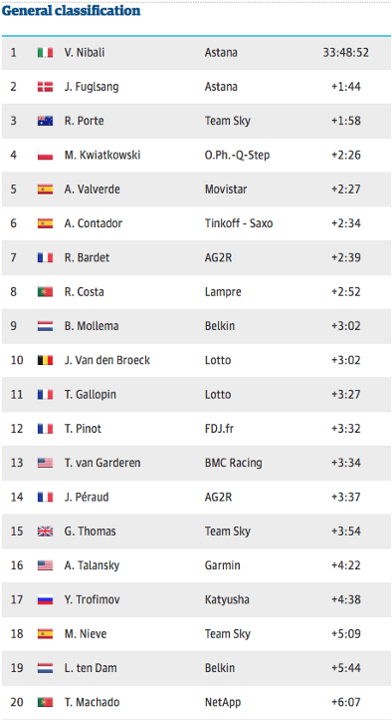Select rank number 16 for A. Talansky
Screen dimensions: 392x720
(x=17, y=566)
